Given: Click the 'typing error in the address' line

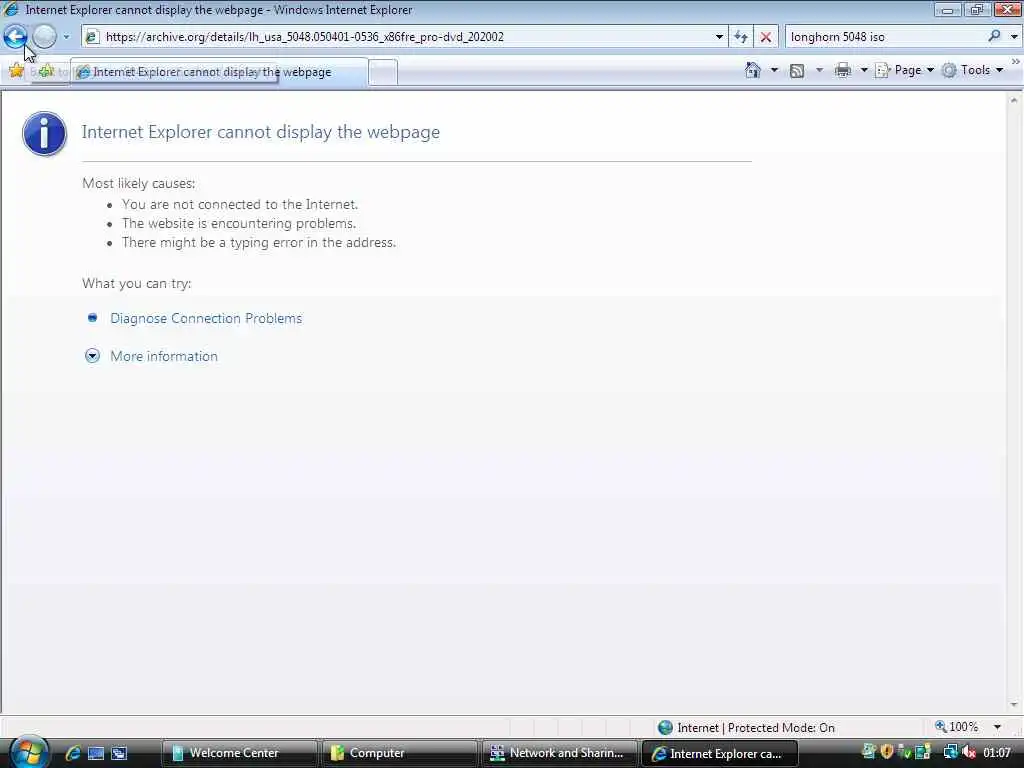Looking at the screenshot, I should click(259, 242).
